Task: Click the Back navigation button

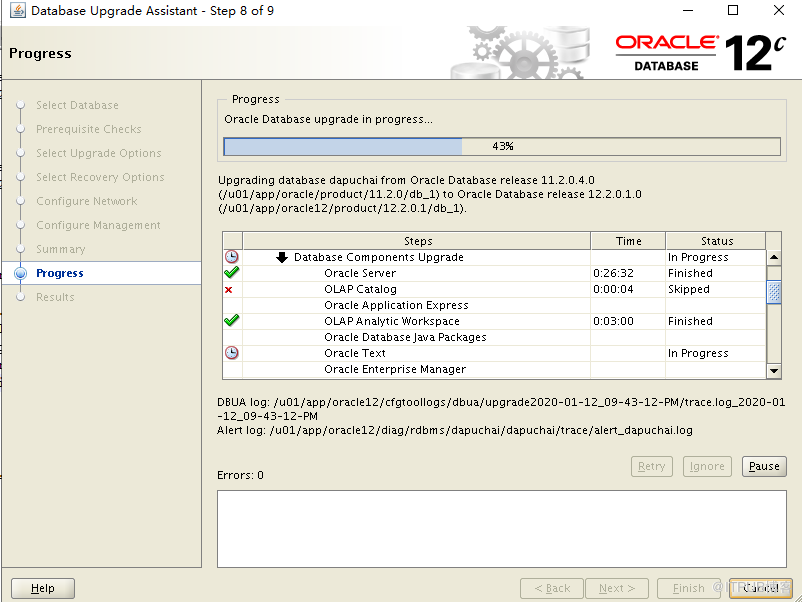Action: click(x=552, y=588)
